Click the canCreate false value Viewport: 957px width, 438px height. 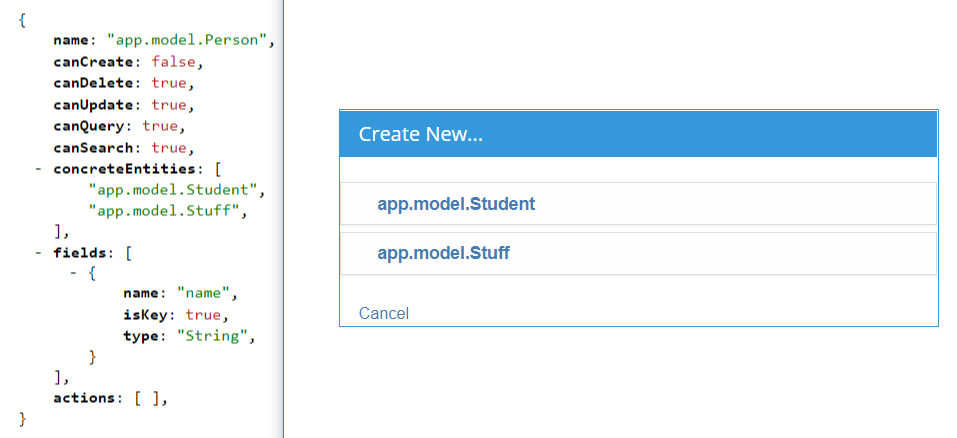pos(173,62)
